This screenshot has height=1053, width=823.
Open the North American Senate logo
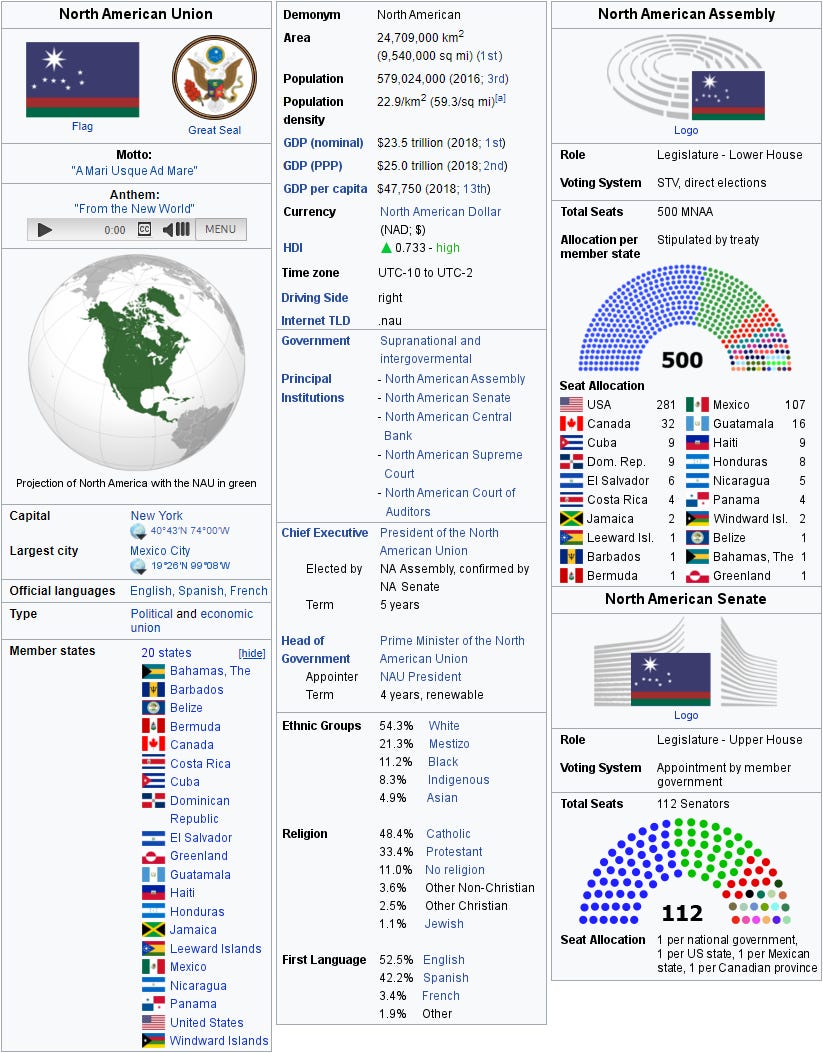tap(686, 662)
